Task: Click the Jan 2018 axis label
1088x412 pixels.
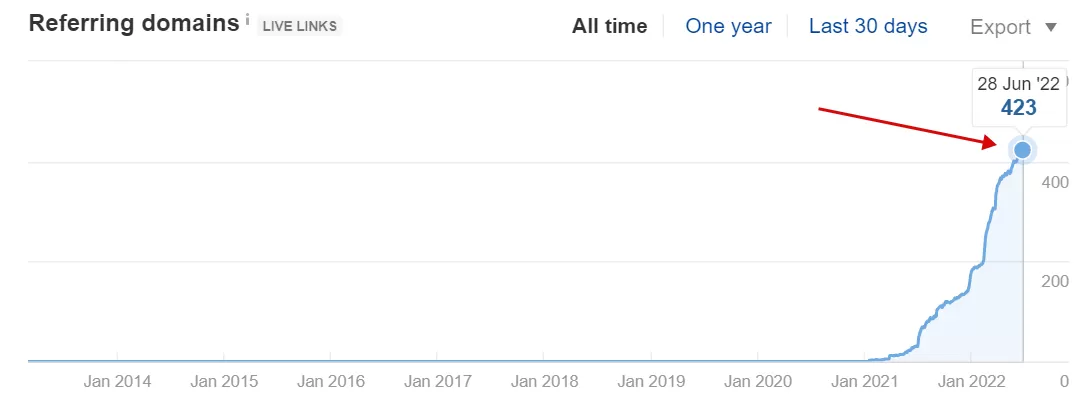Action: pos(544,381)
